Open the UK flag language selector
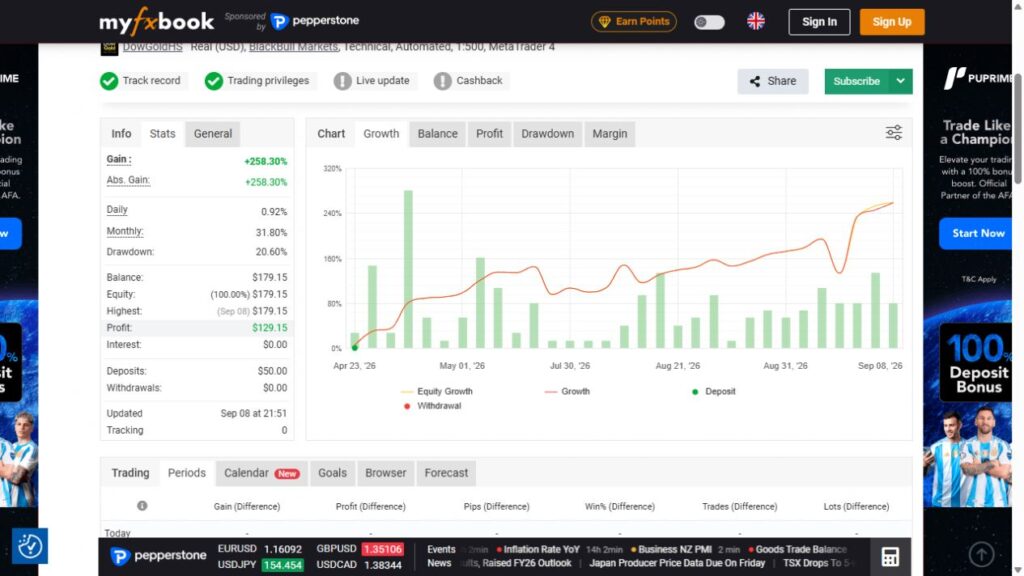Image resolution: width=1024 pixels, height=576 pixels. point(756,21)
